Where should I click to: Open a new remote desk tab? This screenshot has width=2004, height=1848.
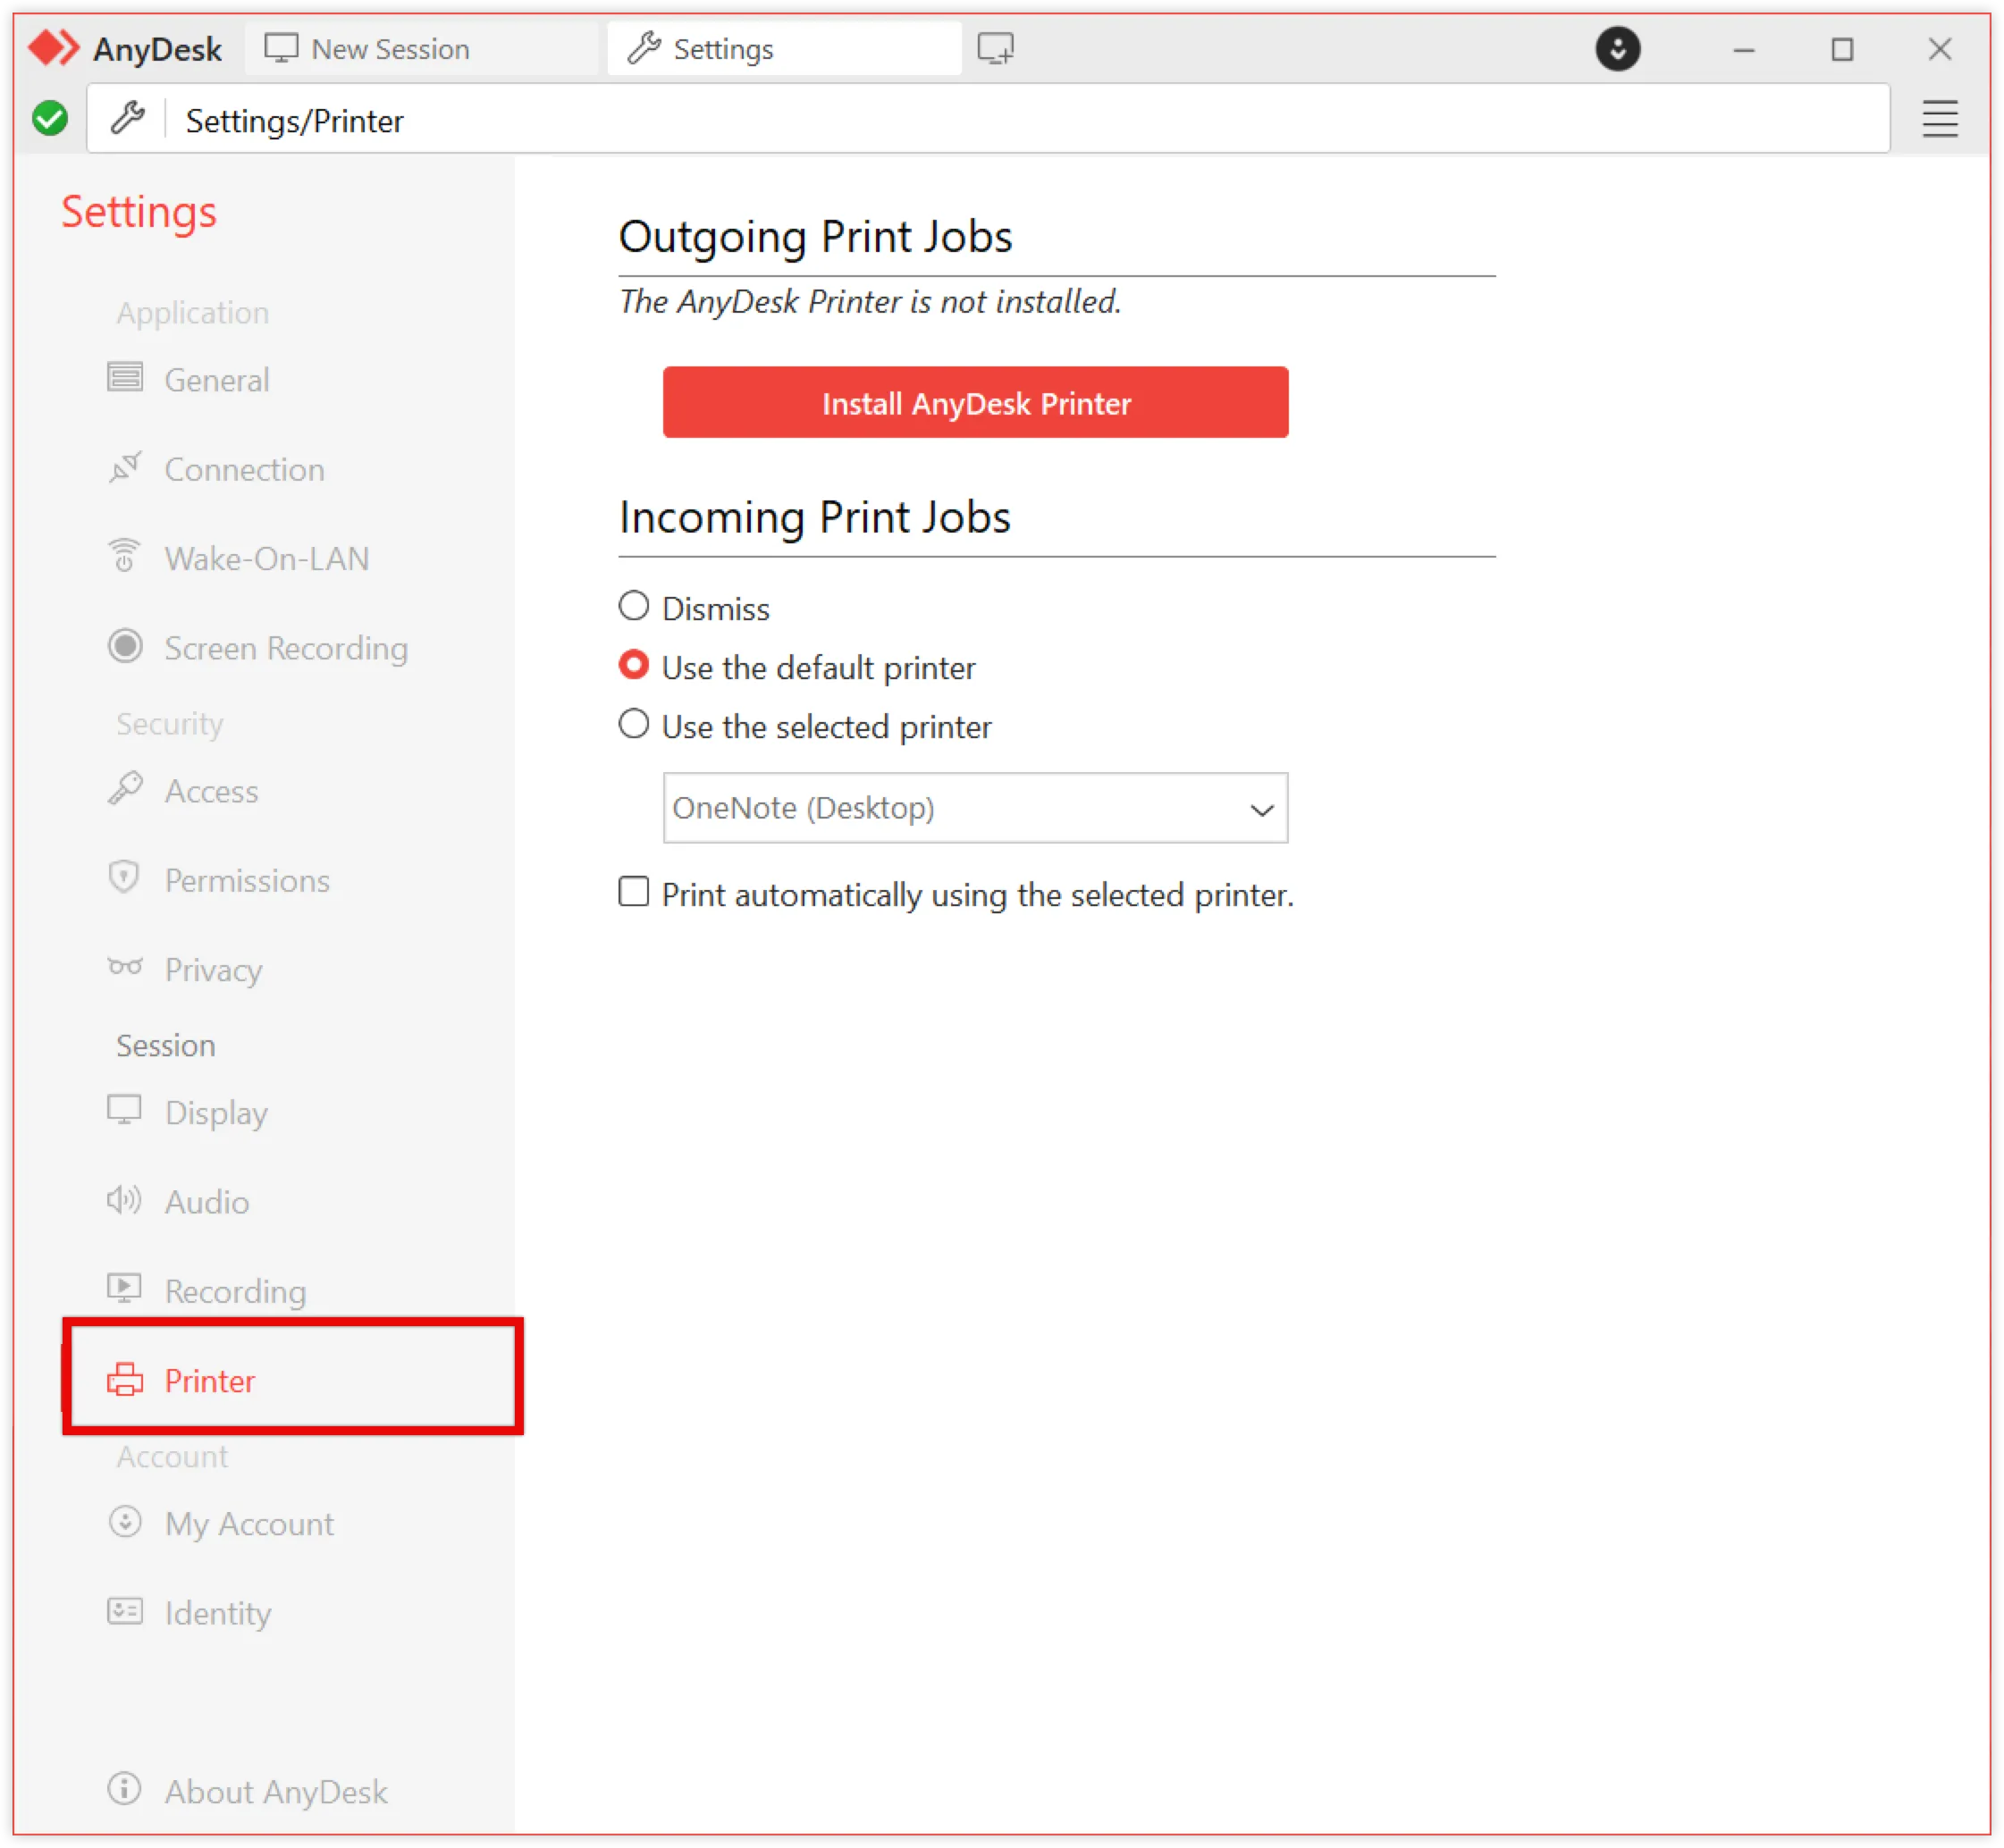pyautogui.click(x=996, y=47)
